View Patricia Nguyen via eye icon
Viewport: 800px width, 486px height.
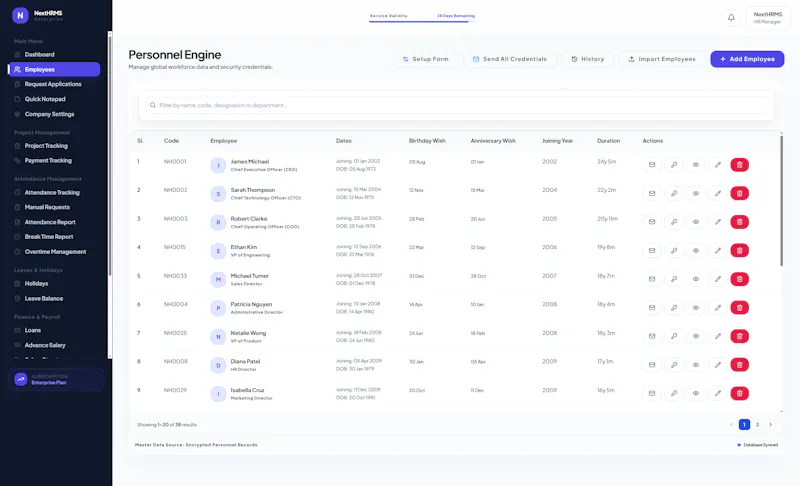point(696,308)
